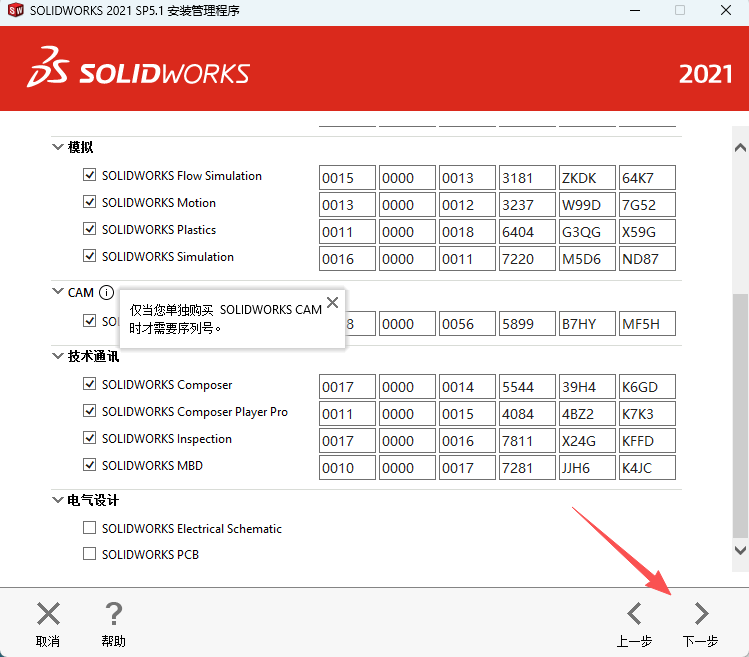
Task: Click Motion serial field 3237
Action: (x=527, y=205)
